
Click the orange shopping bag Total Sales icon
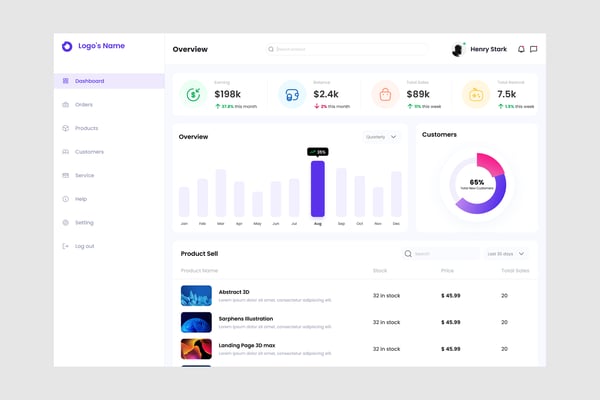[x=385, y=95]
